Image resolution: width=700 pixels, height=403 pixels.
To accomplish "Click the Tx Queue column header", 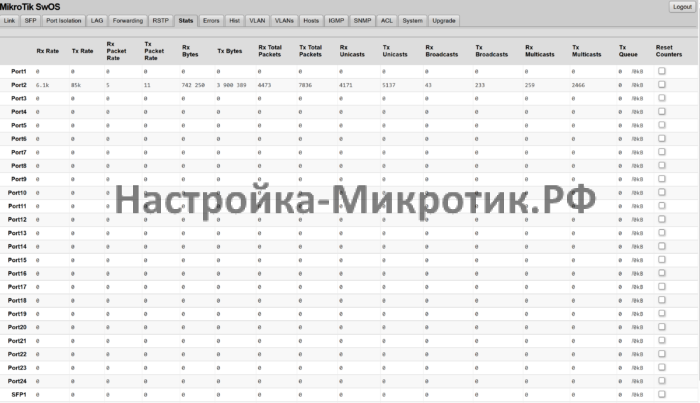I will [628, 51].
